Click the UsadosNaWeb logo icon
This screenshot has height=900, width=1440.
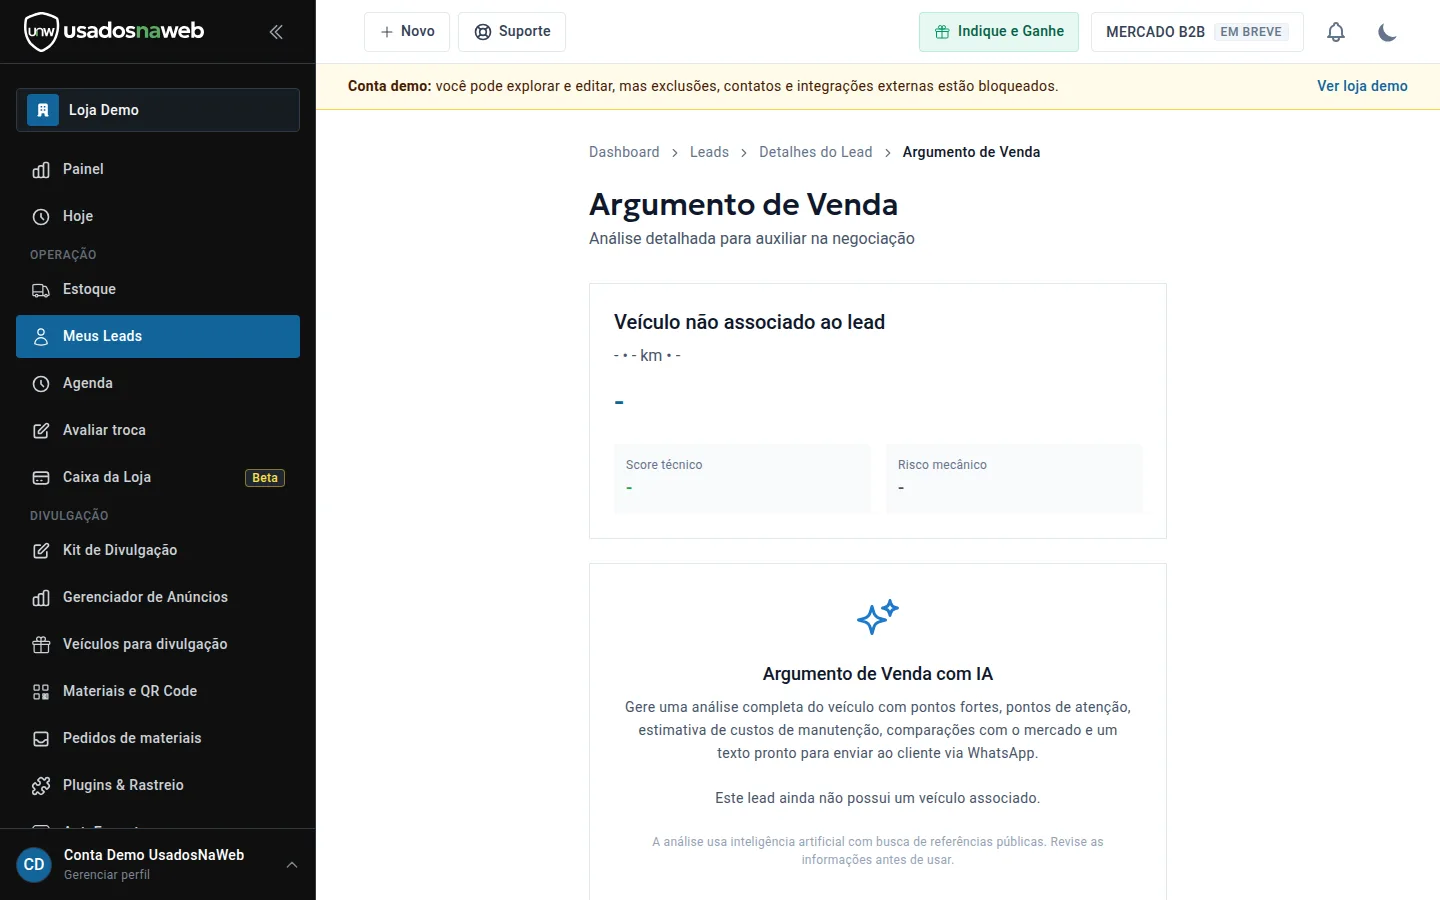tap(41, 32)
